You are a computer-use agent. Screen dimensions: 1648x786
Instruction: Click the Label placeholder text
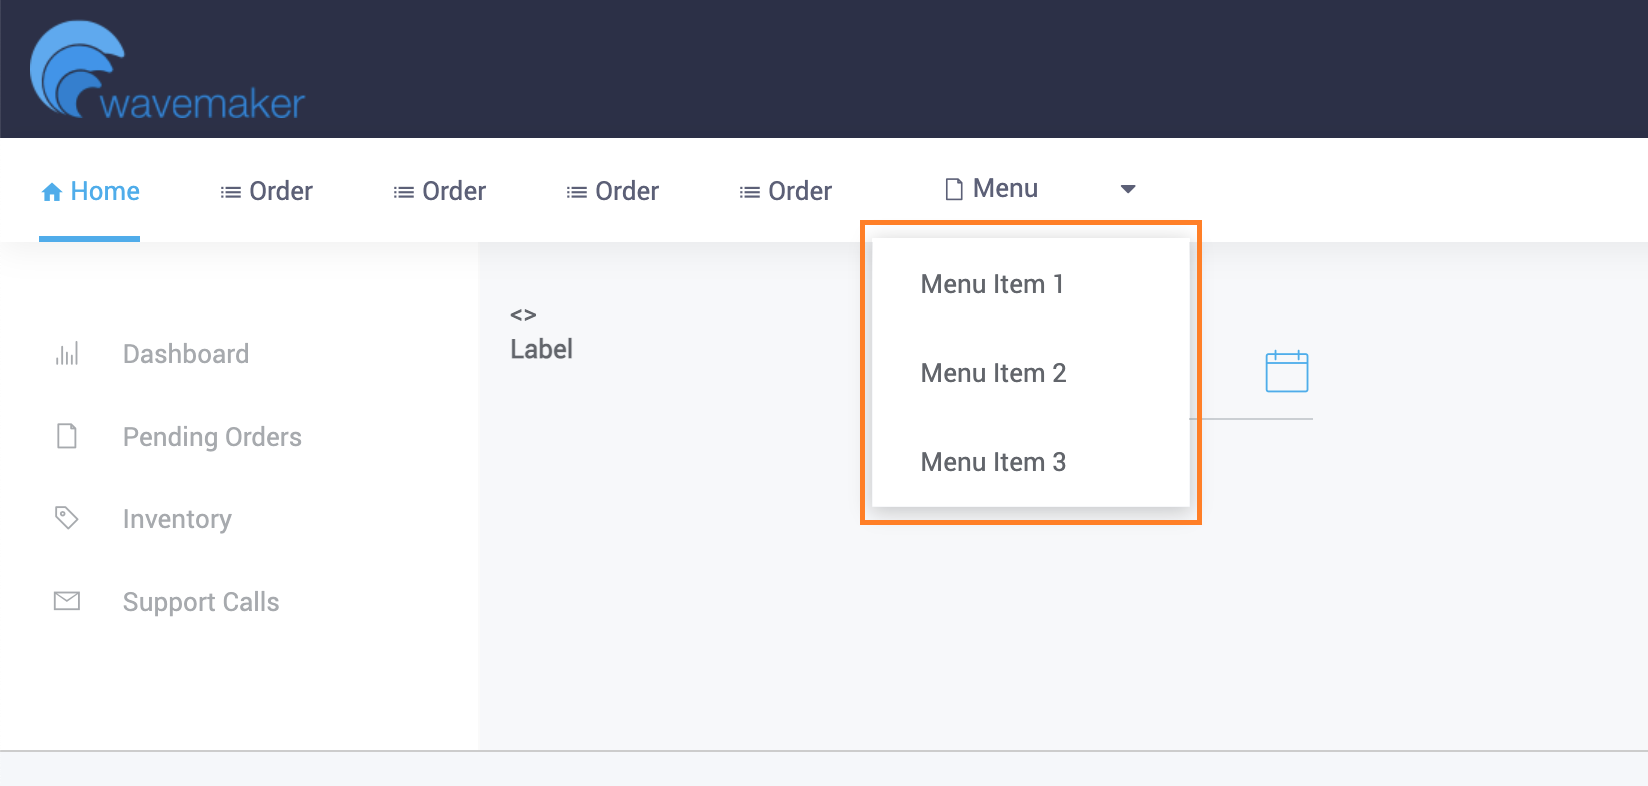click(541, 349)
